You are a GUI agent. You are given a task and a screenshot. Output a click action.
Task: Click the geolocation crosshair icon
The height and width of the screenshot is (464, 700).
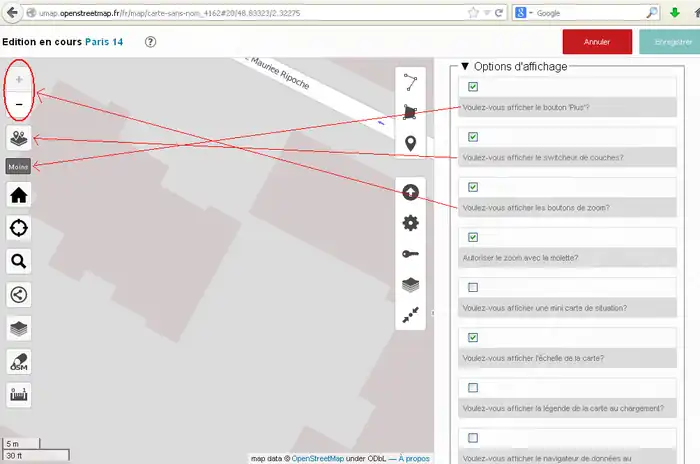(19, 228)
